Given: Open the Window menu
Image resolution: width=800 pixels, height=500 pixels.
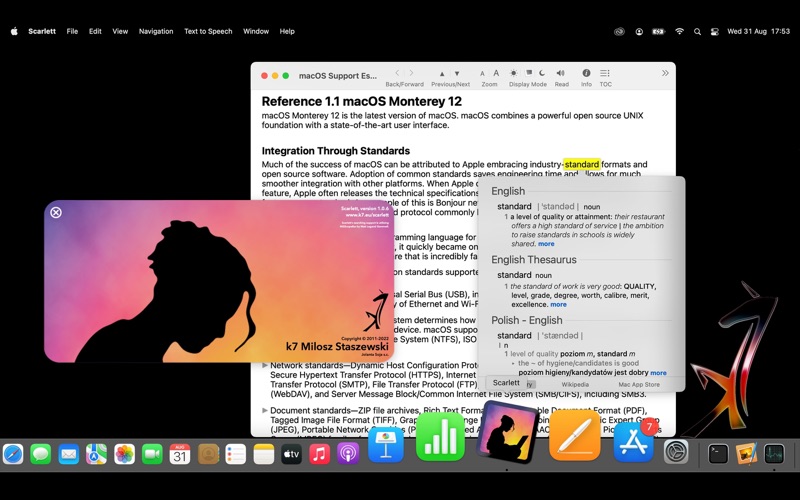Looking at the screenshot, I should (256, 31).
